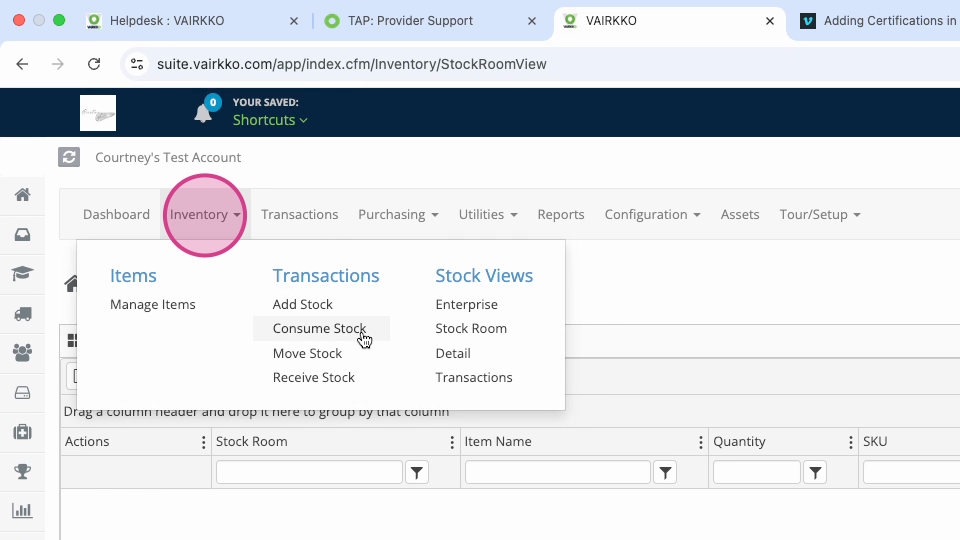The width and height of the screenshot is (960, 540).
Task: Open the graduation cap training icon
Action: tap(23, 274)
